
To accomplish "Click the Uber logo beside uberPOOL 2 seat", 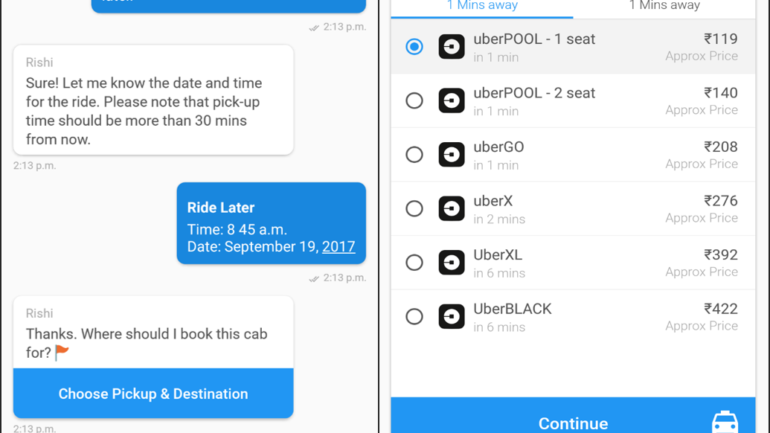I will click(451, 101).
